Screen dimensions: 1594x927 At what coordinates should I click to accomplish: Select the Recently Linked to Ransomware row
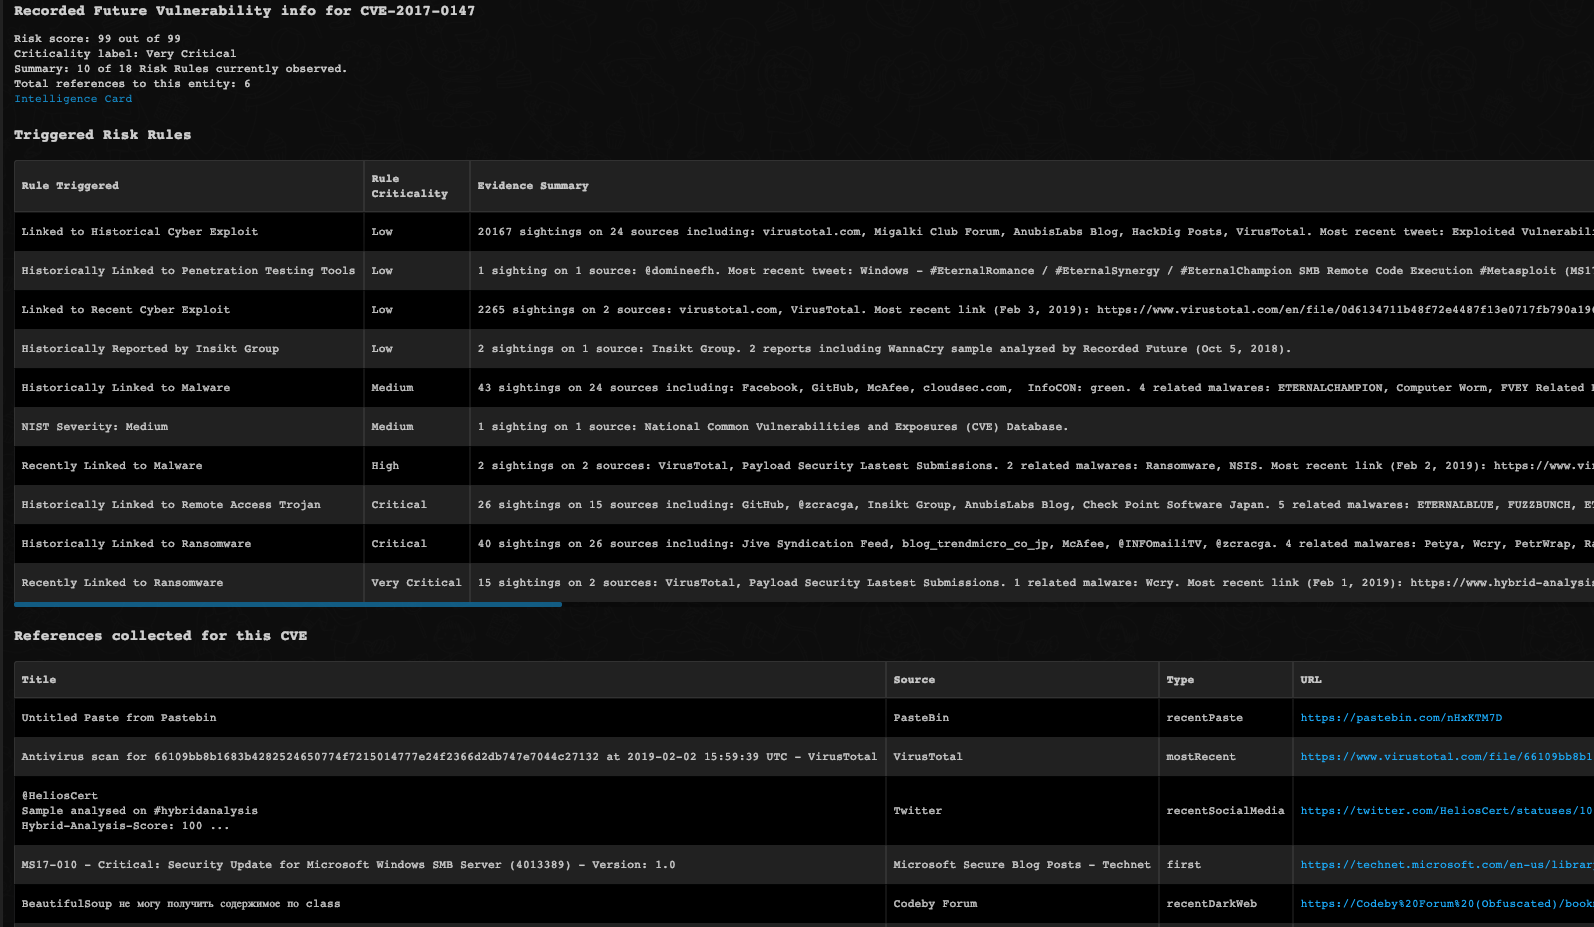[122, 583]
